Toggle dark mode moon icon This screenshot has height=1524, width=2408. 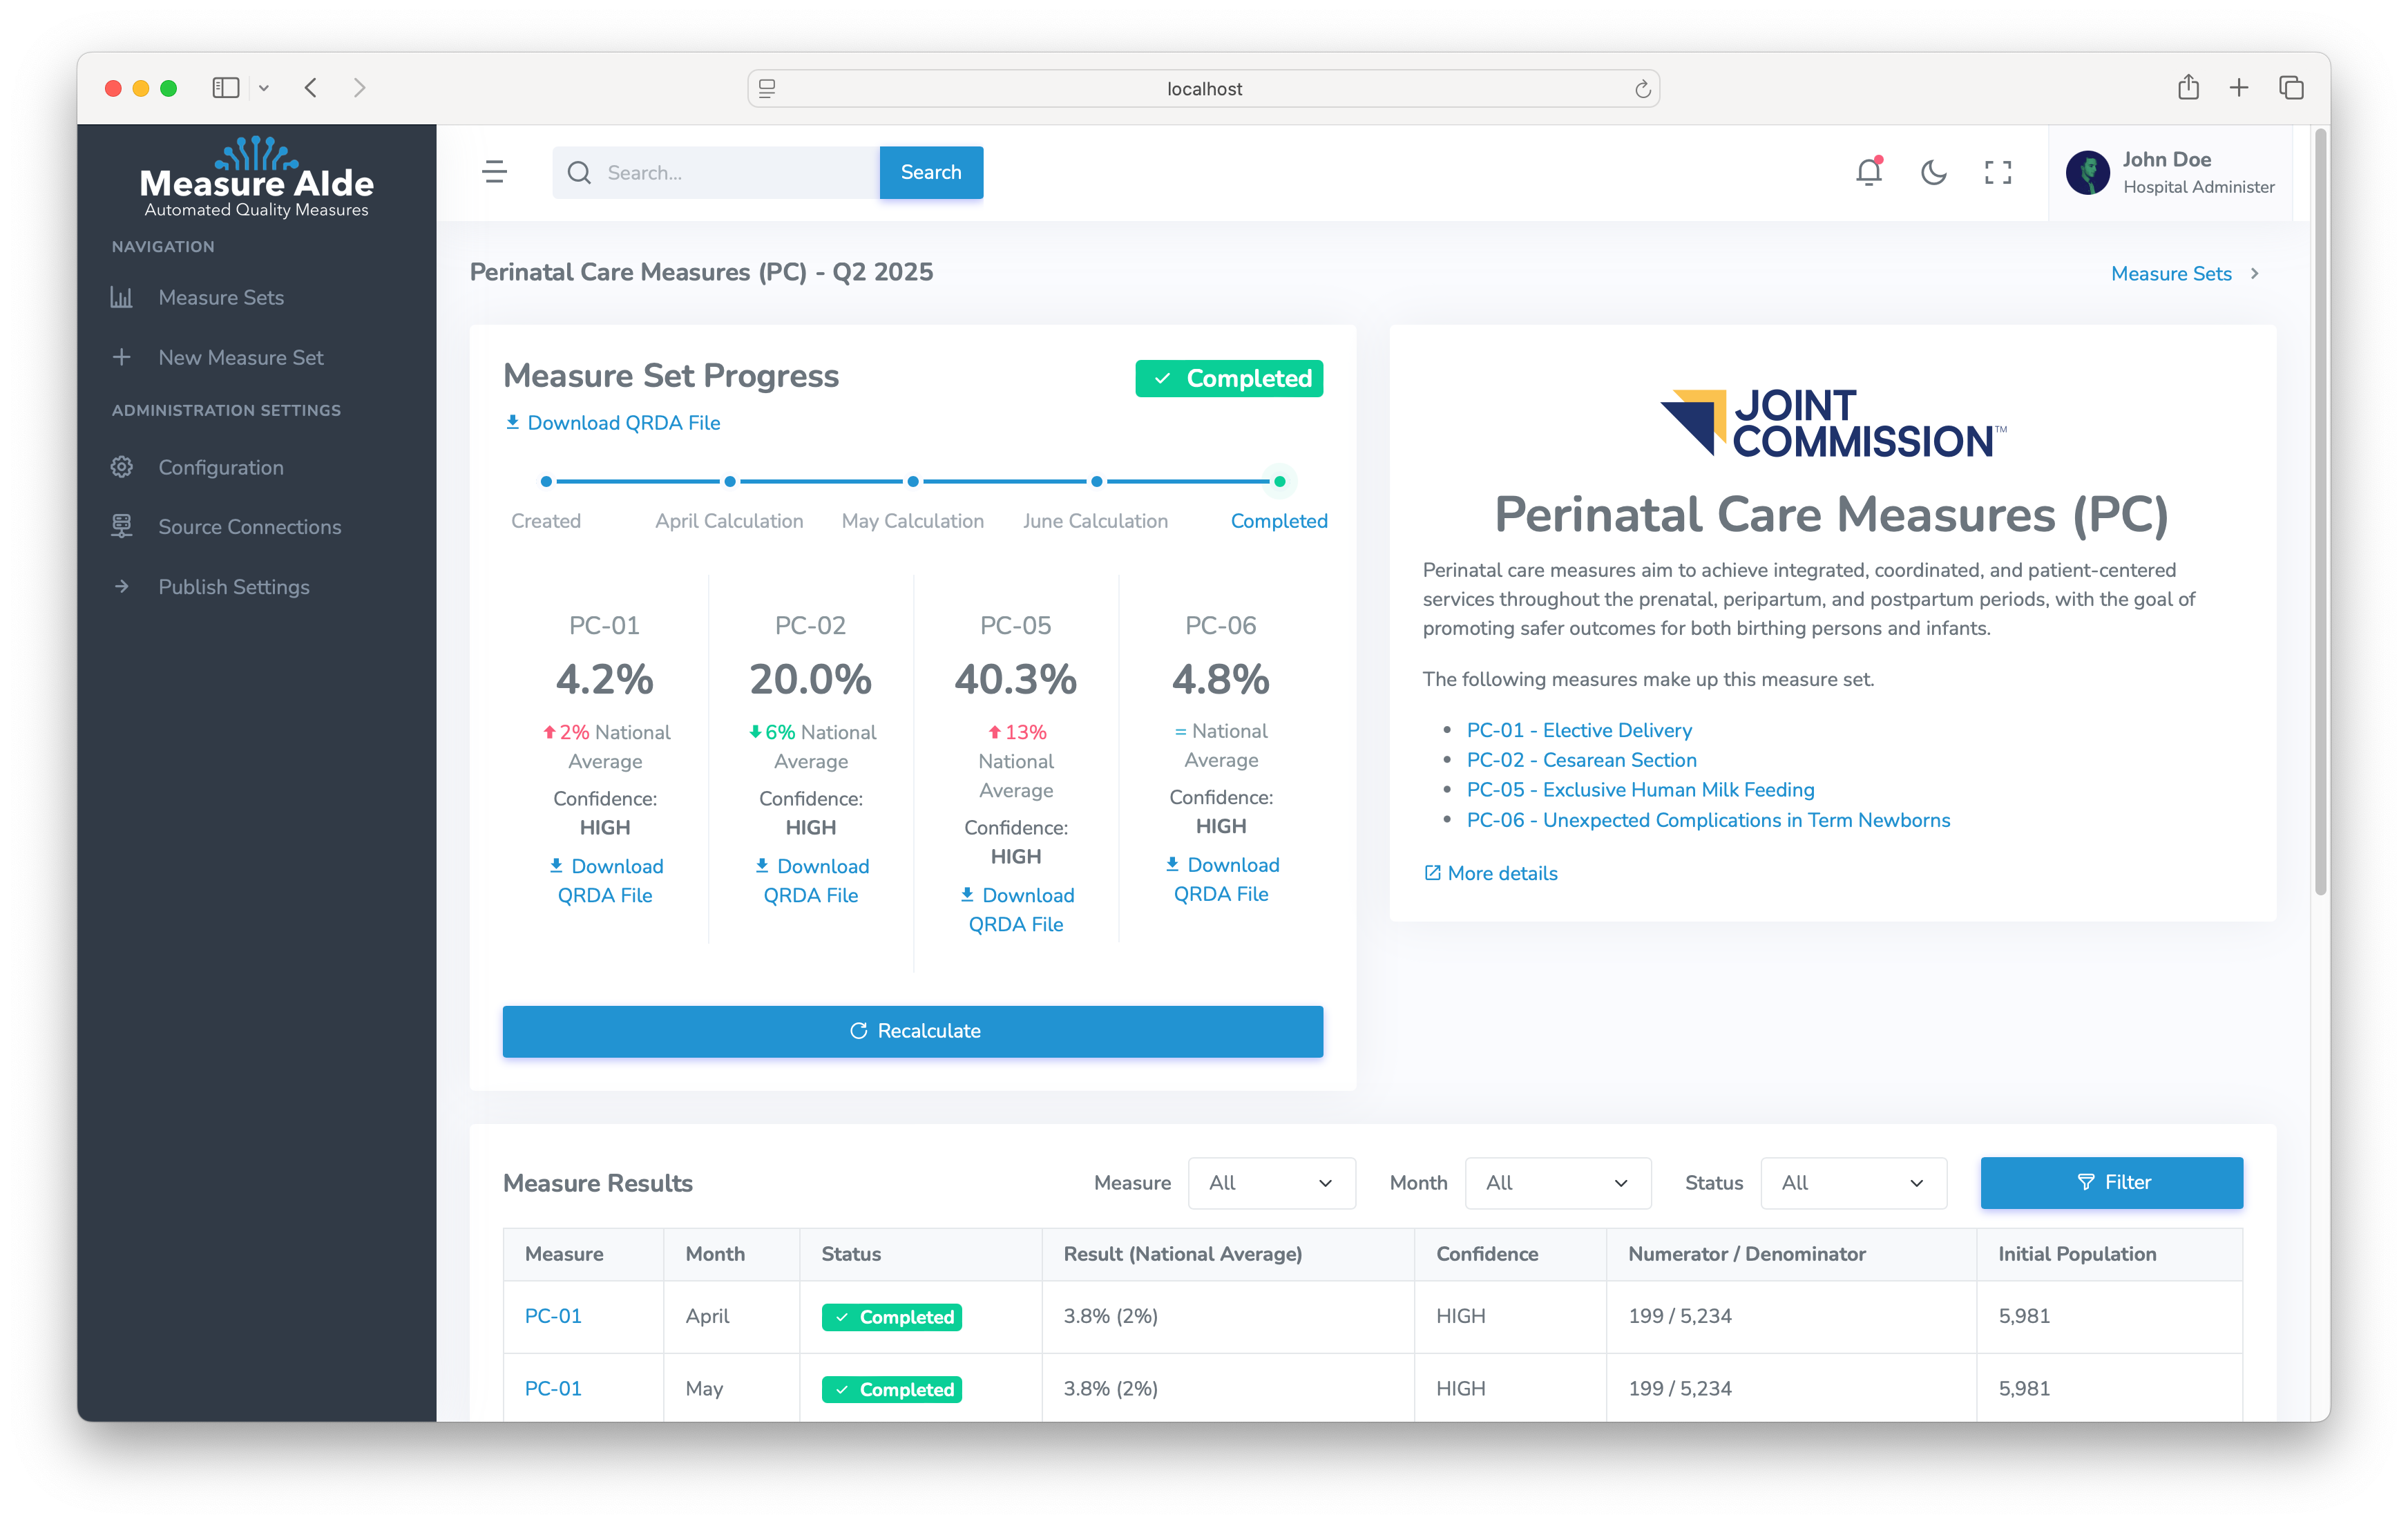(1933, 172)
